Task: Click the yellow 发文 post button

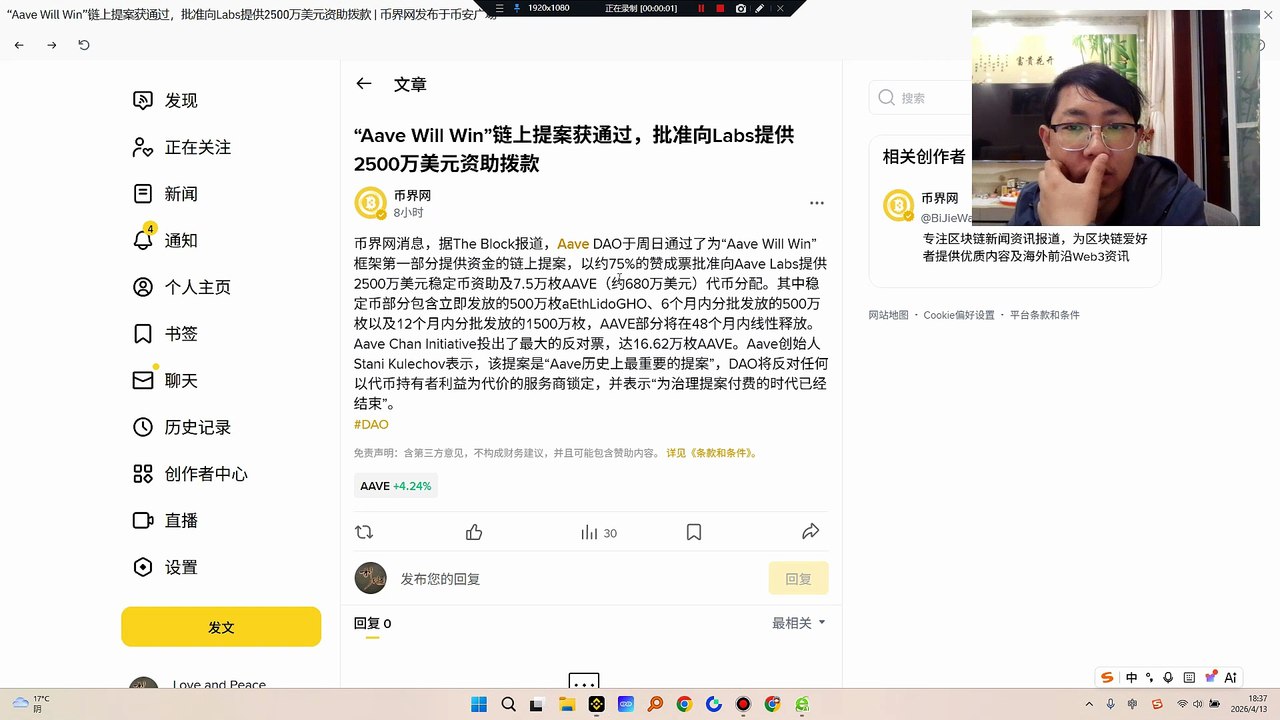Action: 221,627
